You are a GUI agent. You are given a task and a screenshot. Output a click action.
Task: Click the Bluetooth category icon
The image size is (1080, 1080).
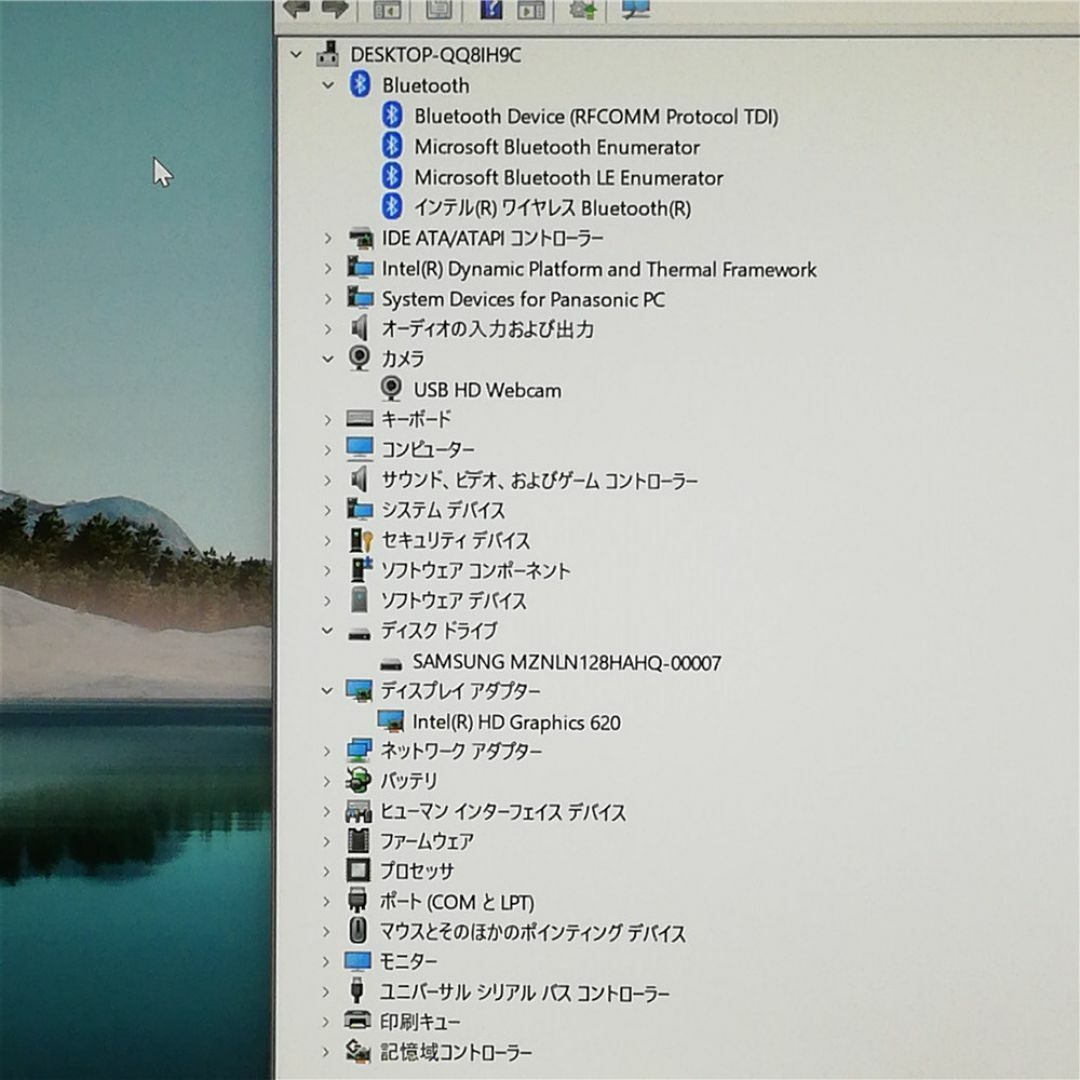360,85
